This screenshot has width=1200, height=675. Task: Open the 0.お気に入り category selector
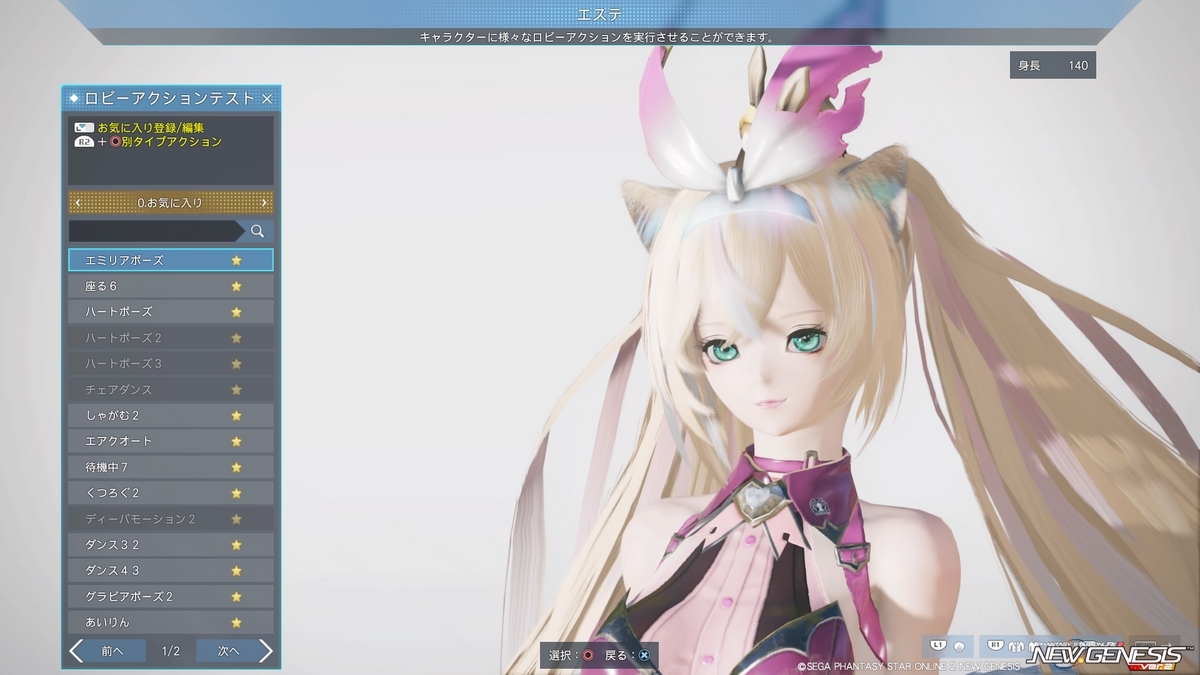click(x=171, y=203)
